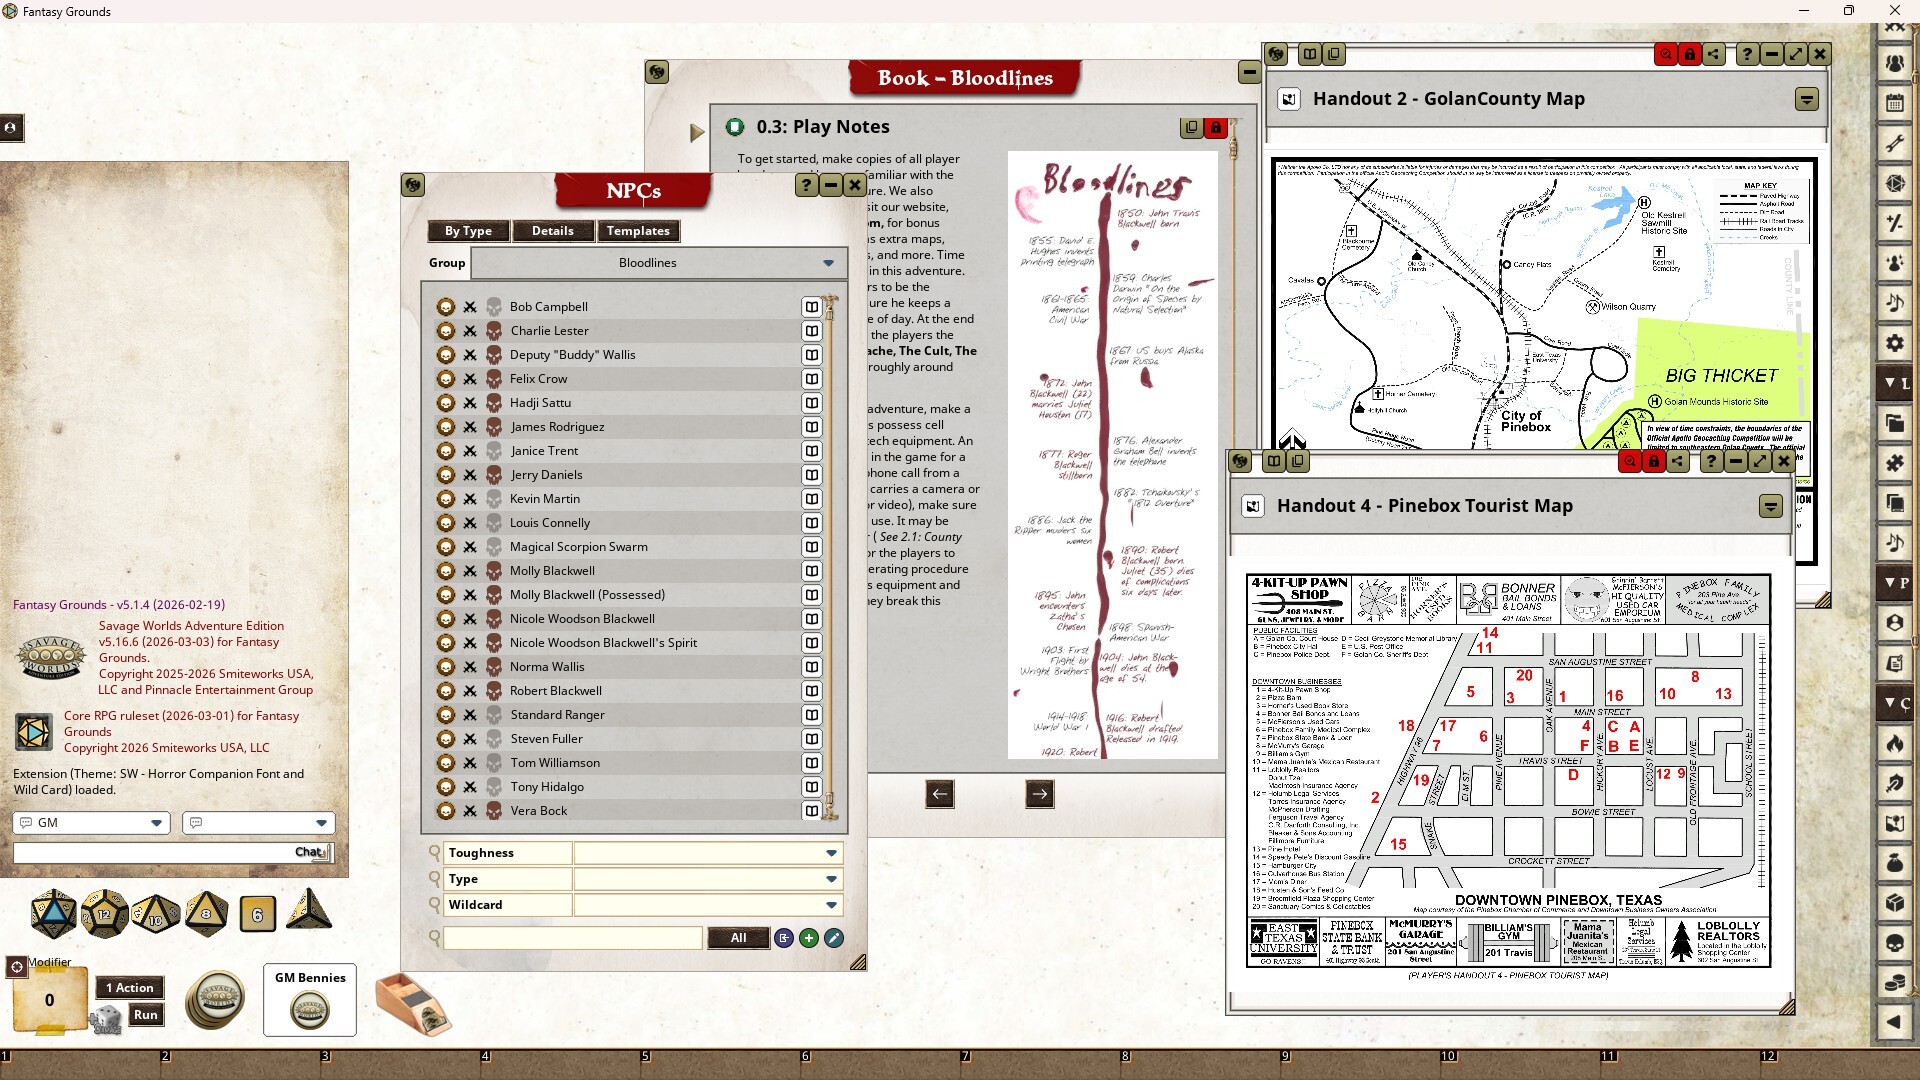
Task: Go to next page arrow in book
Action: point(1039,794)
